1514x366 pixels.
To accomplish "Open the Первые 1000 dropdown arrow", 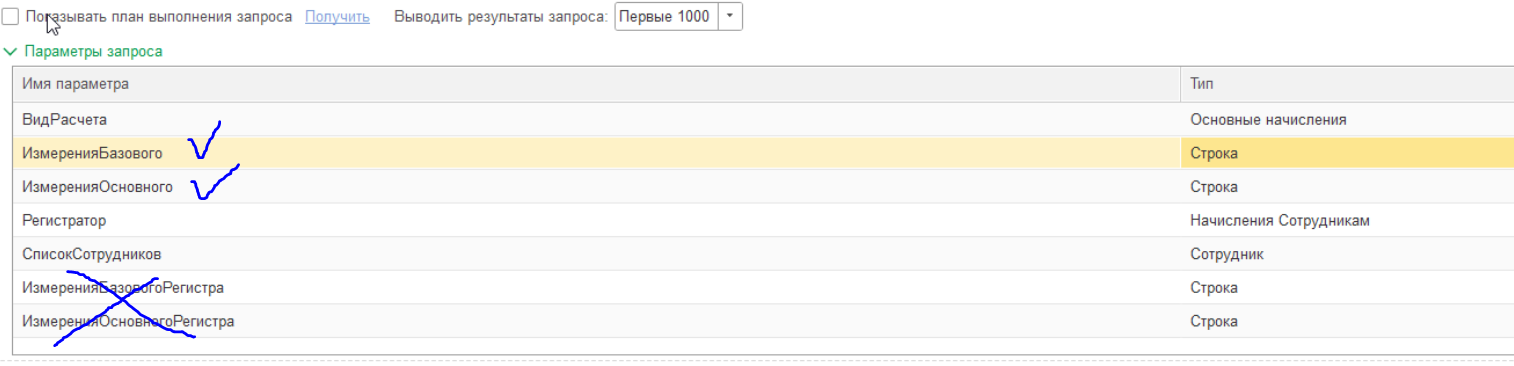I will pos(730,17).
